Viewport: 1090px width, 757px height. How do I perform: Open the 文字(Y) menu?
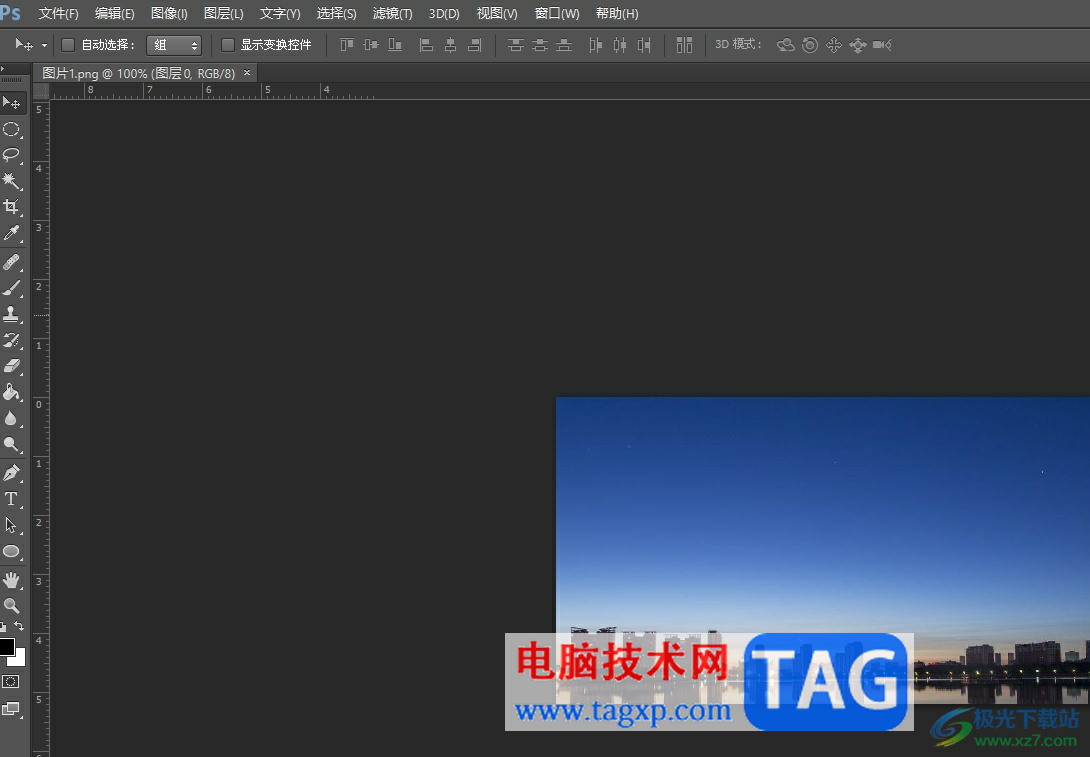[279, 13]
